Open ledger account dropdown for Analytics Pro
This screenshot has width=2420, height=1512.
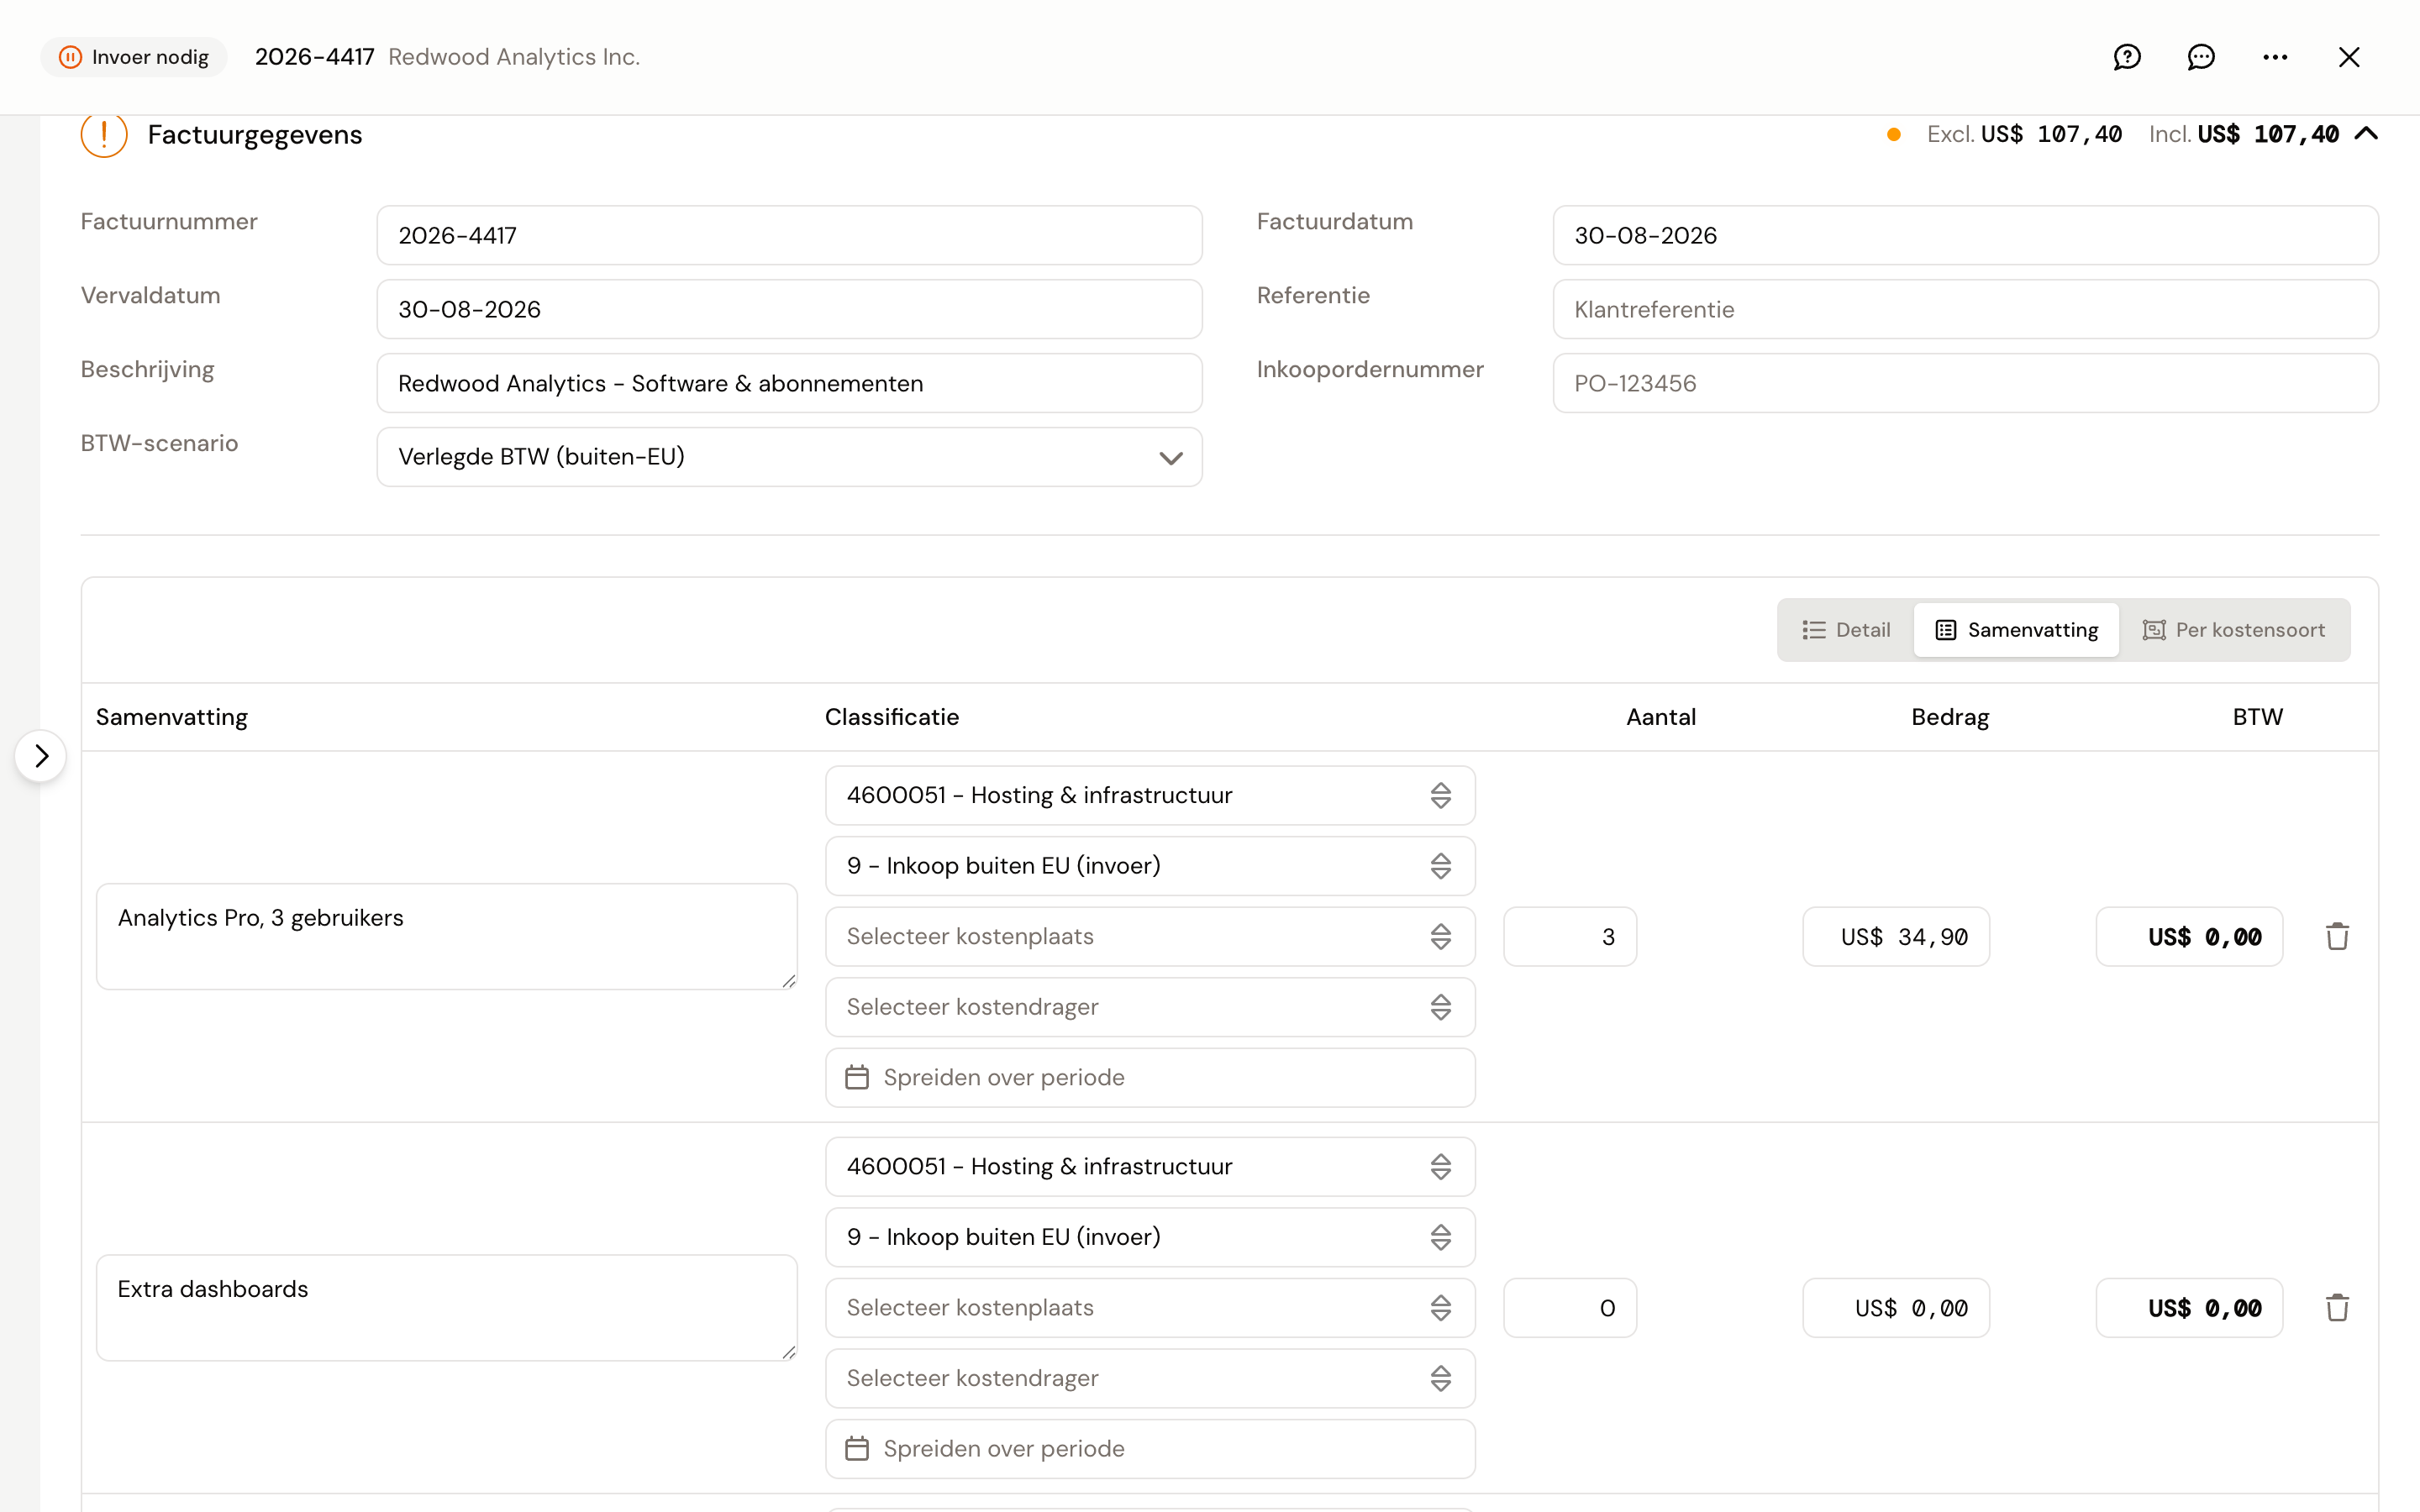[x=1150, y=796]
